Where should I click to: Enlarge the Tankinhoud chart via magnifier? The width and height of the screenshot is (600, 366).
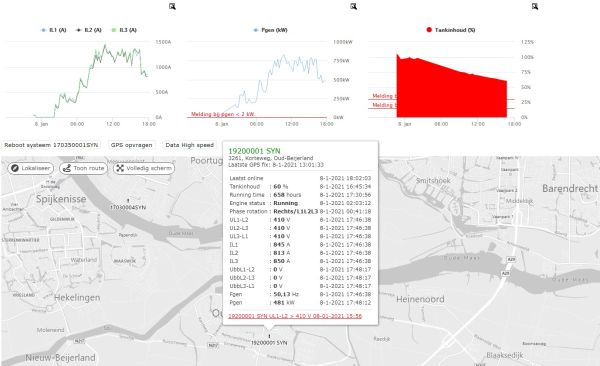[535, 7]
